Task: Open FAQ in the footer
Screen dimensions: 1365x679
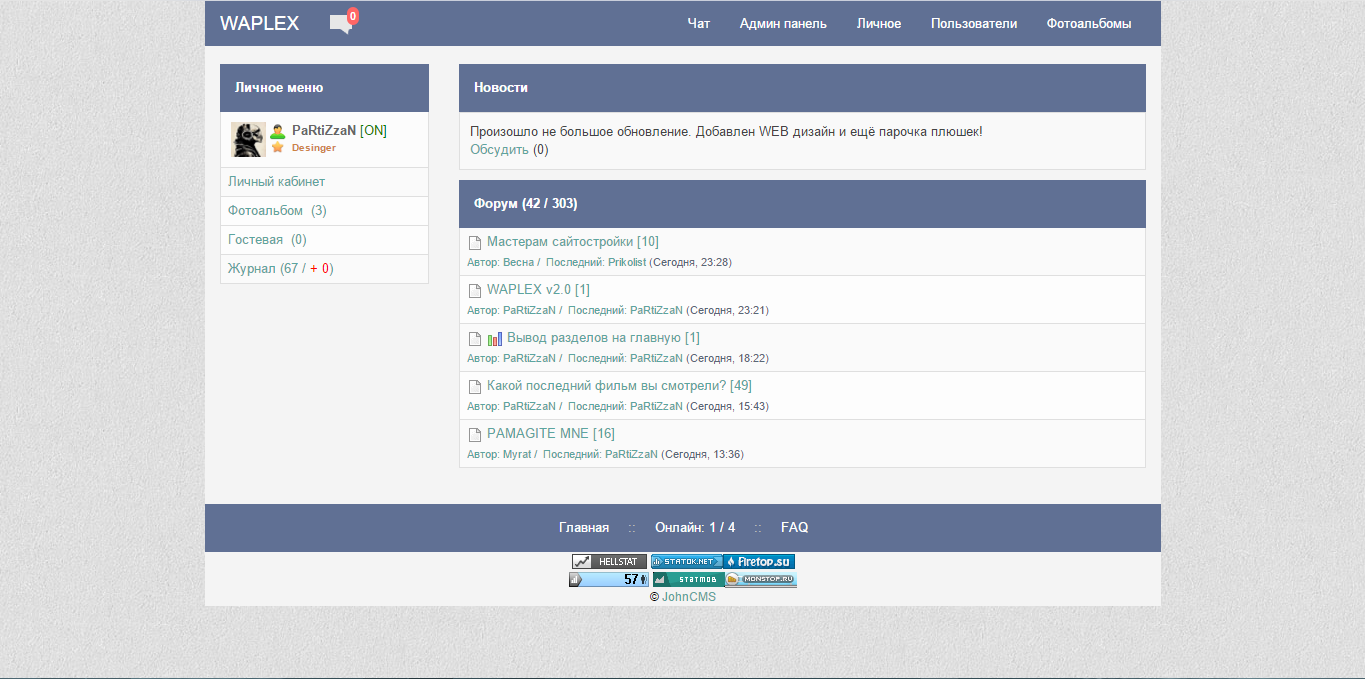Action: pyautogui.click(x=794, y=527)
